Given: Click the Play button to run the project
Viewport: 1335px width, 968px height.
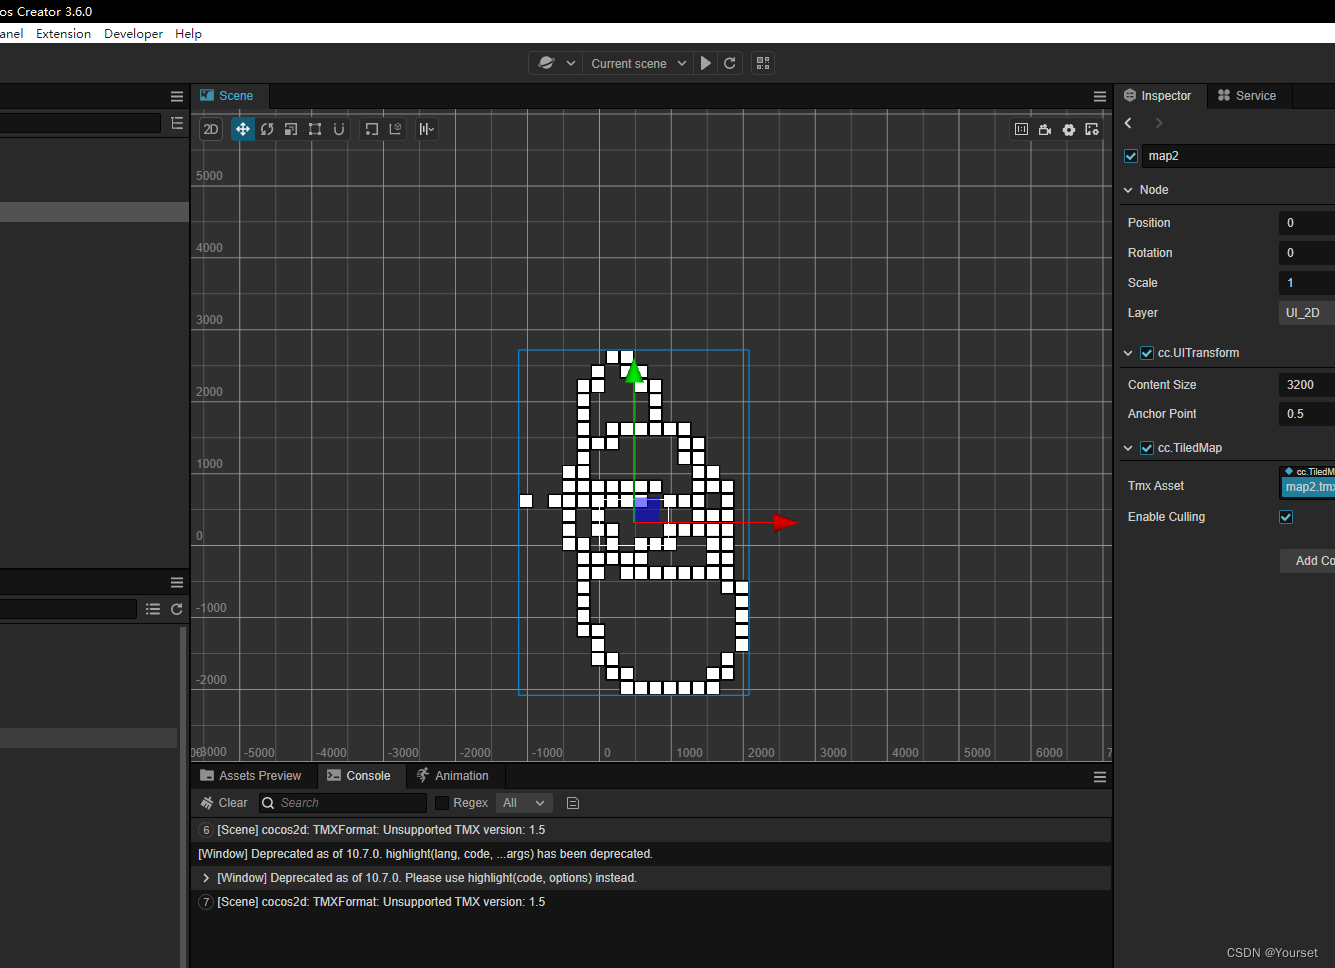Looking at the screenshot, I should pos(706,63).
